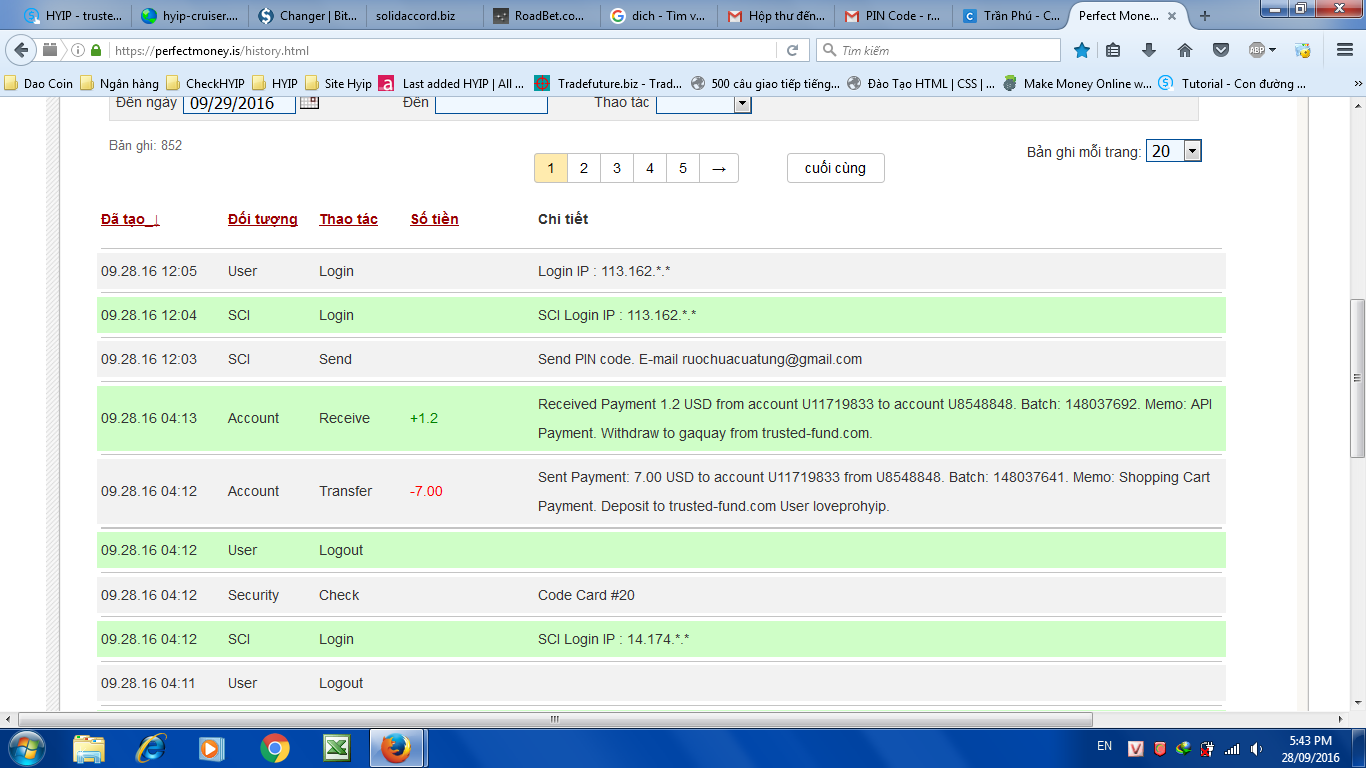Open the bookmarks list icon in the toolbar
1366x768 pixels.
point(1113,50)
